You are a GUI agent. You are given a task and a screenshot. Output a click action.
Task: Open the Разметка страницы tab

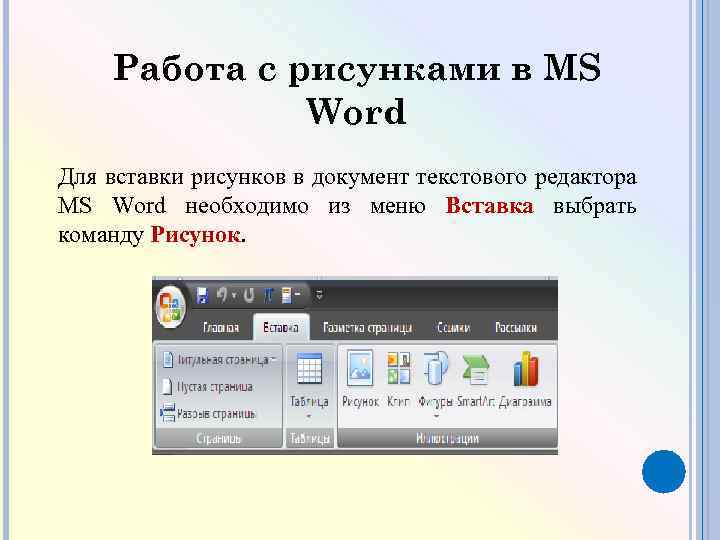pyautogui.click(x=367, y=327)
